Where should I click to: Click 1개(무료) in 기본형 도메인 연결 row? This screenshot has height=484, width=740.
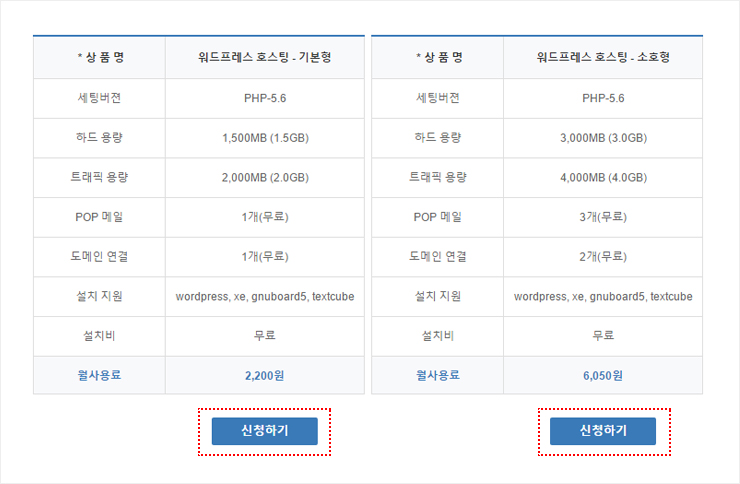pos(265,257)
